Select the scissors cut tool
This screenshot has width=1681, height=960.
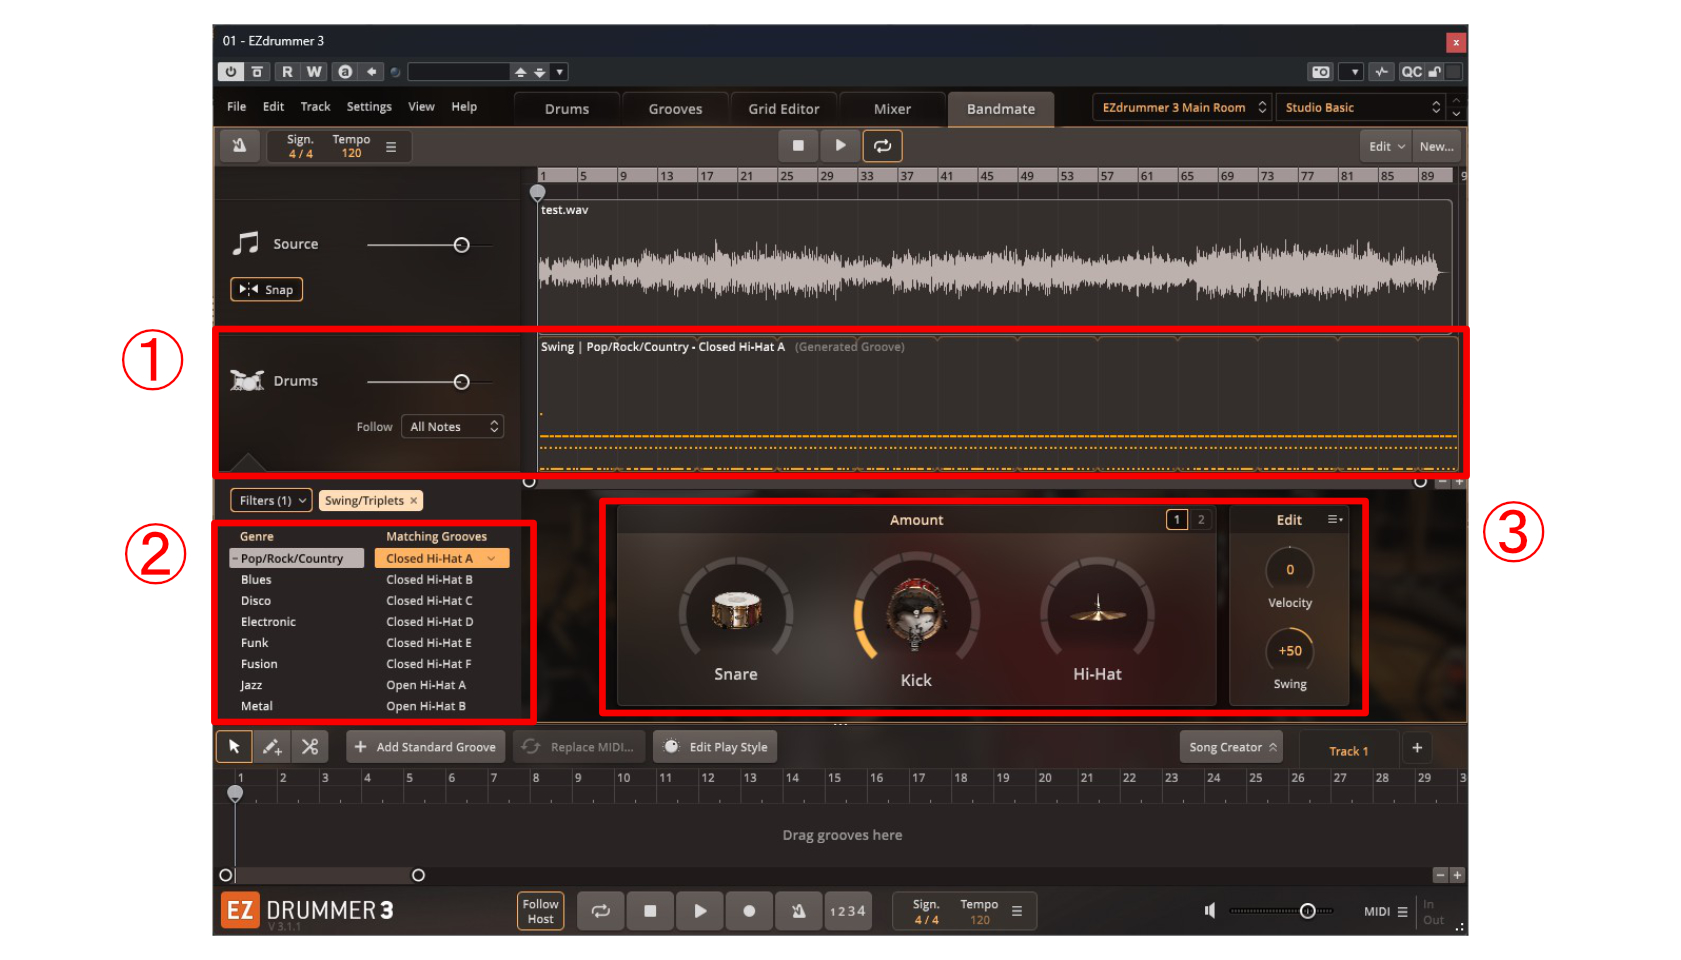(x=310, y=747)
